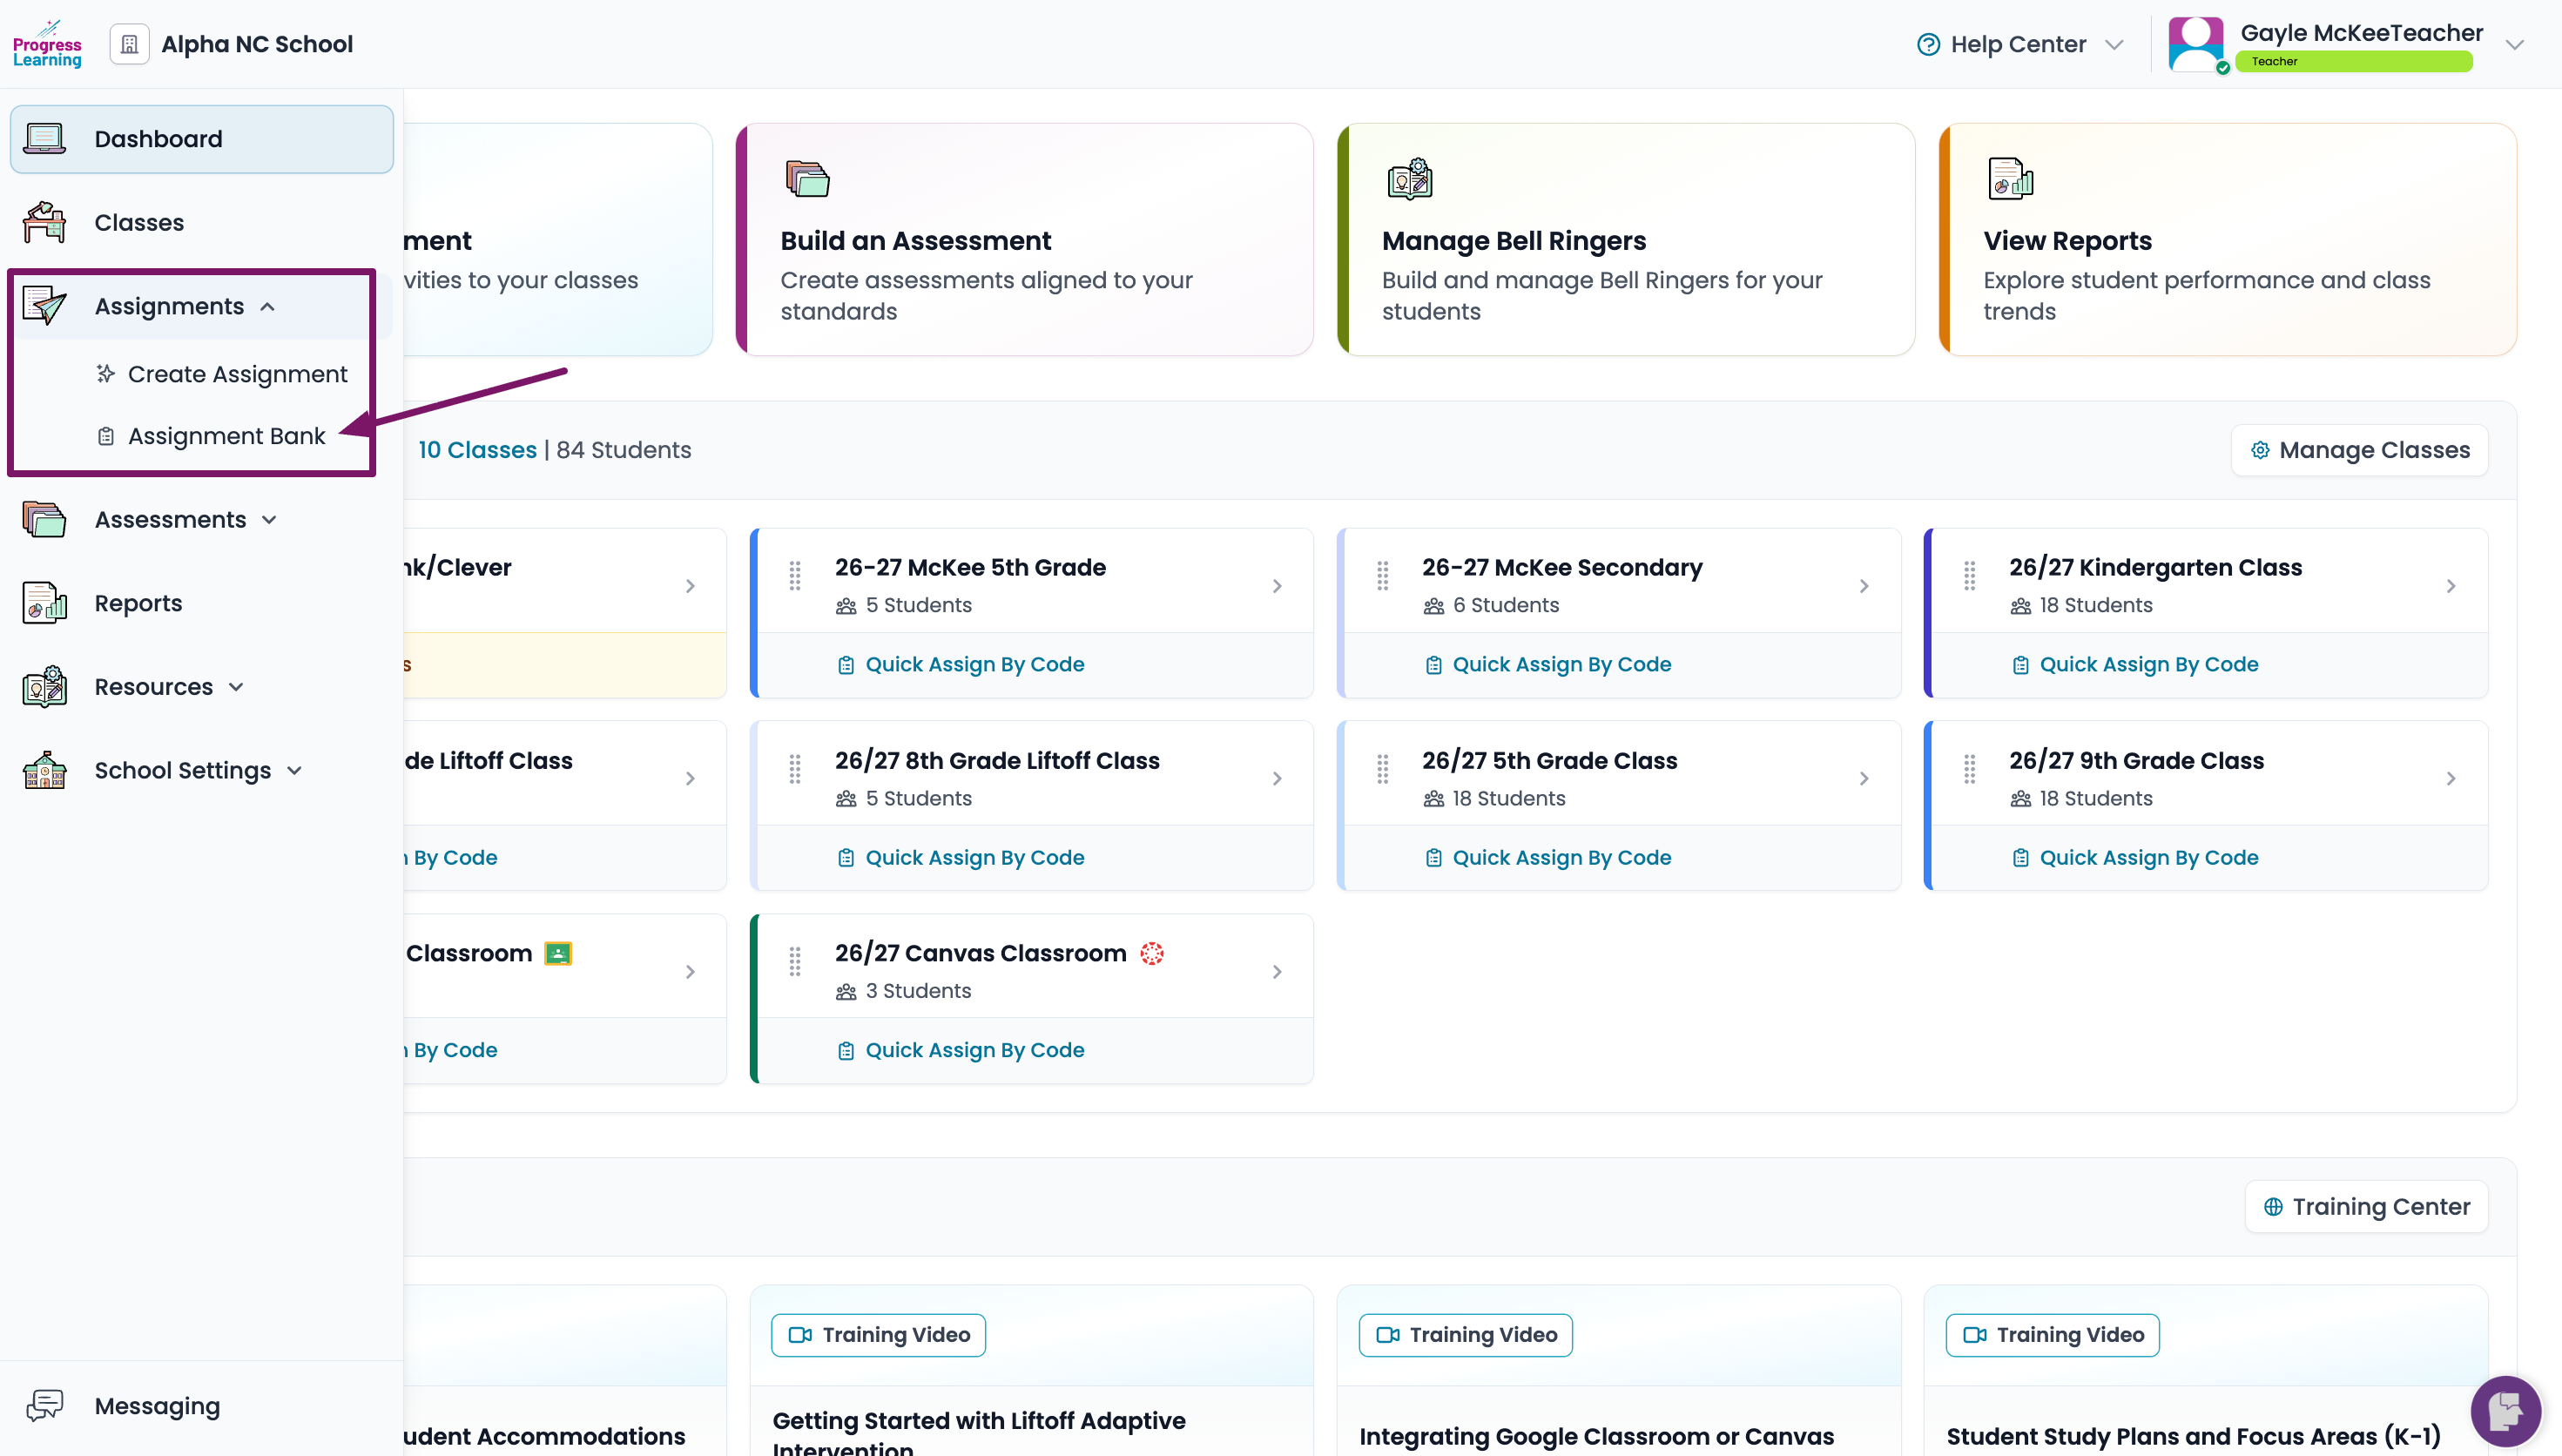The image size is (2562, 1456).
Task: Click the Manage Classes button
Action: 2359,450
